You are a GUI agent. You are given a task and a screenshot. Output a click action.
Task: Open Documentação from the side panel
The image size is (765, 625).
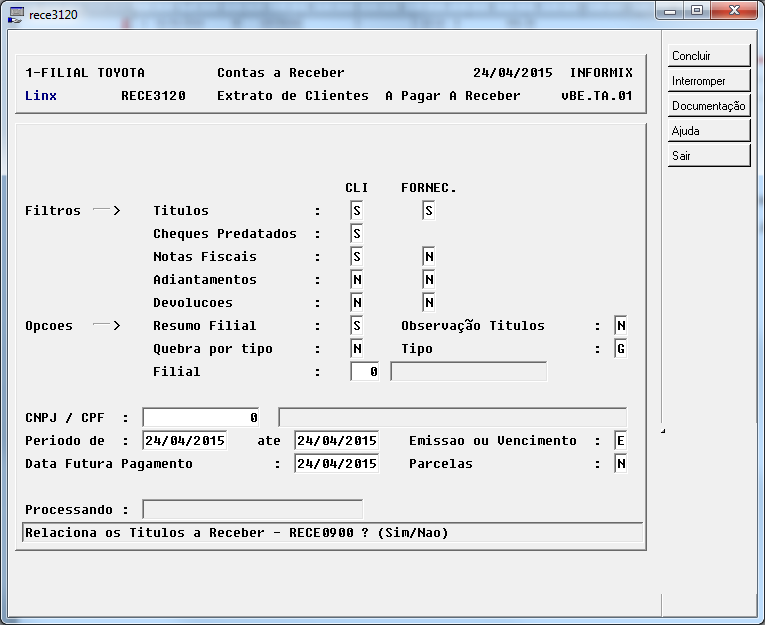tap(708, 105)
